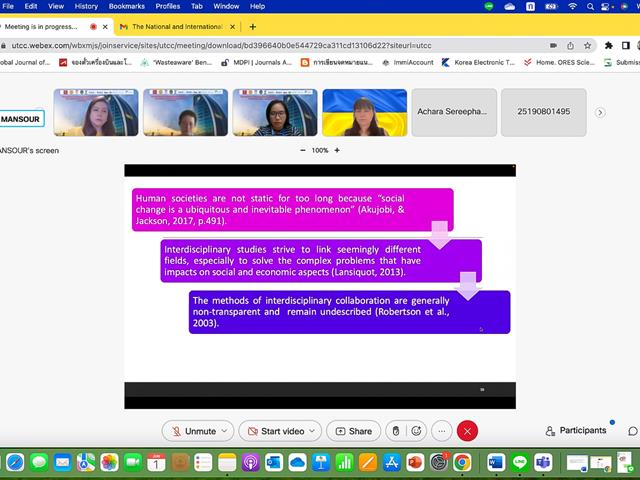Open the chat bubble icon beside Participants

click(x=633, y=431)
